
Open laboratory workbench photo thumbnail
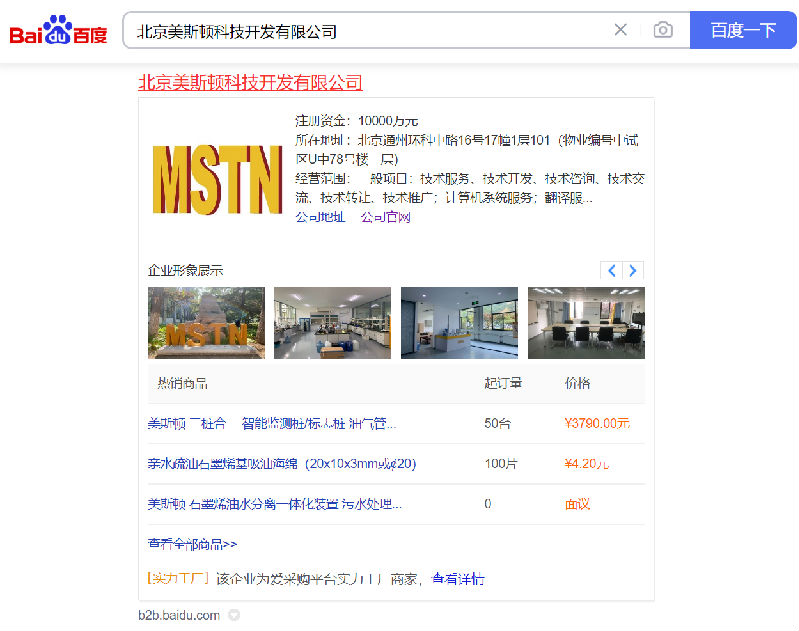[332, 323]
